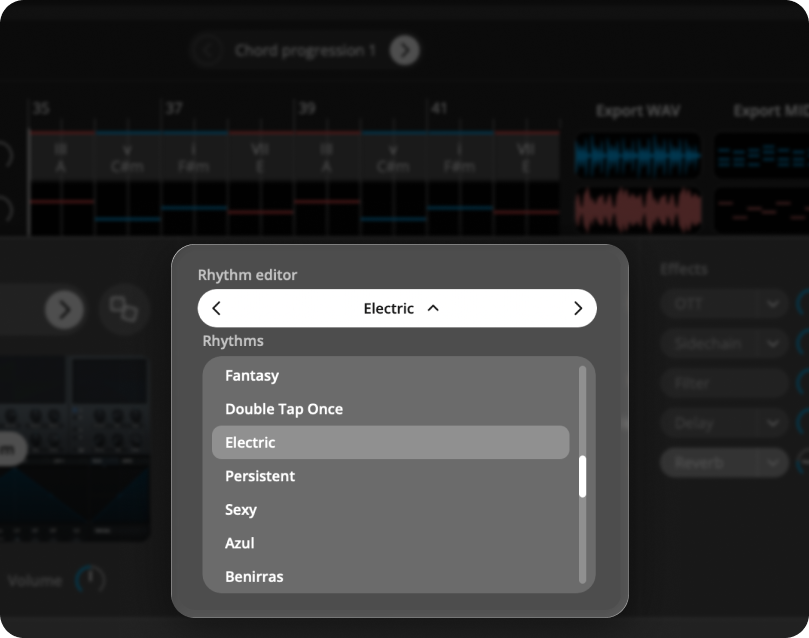Click the Chord progression 1 label
The height and width of the screenshot is (638, 809).
(x=305, y=50)
